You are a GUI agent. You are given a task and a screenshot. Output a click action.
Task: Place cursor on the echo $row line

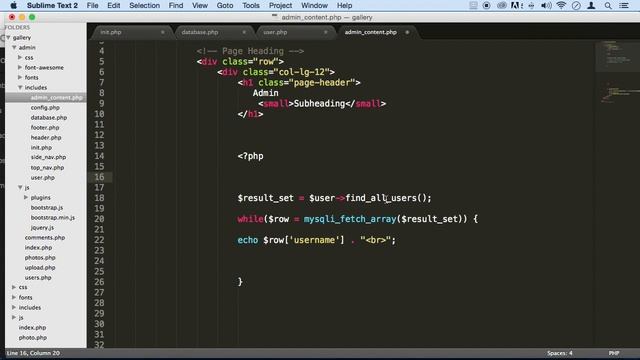[x=316, y=240]
